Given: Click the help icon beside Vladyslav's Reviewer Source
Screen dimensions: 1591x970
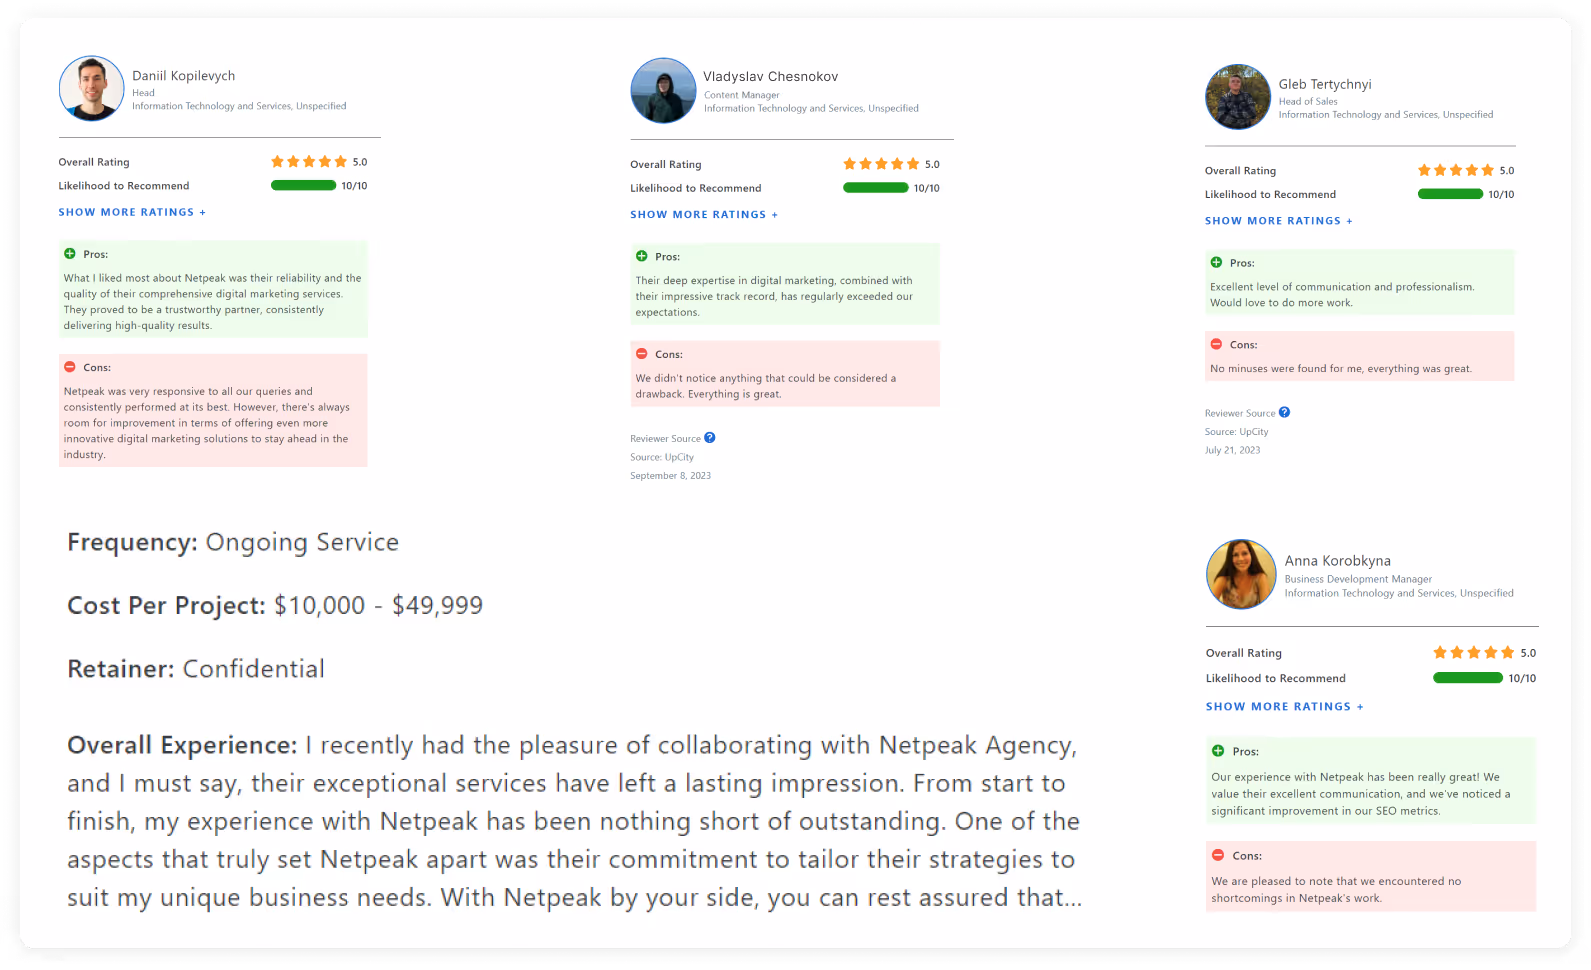Looking at the screenshot, I should (x=709, y=438).
